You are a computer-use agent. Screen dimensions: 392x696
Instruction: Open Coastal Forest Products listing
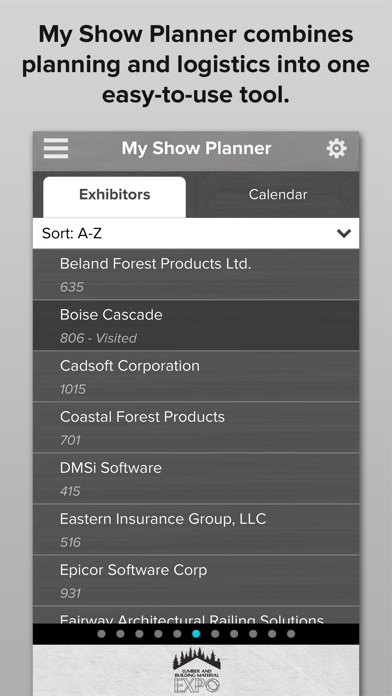[x=196, y=427]
